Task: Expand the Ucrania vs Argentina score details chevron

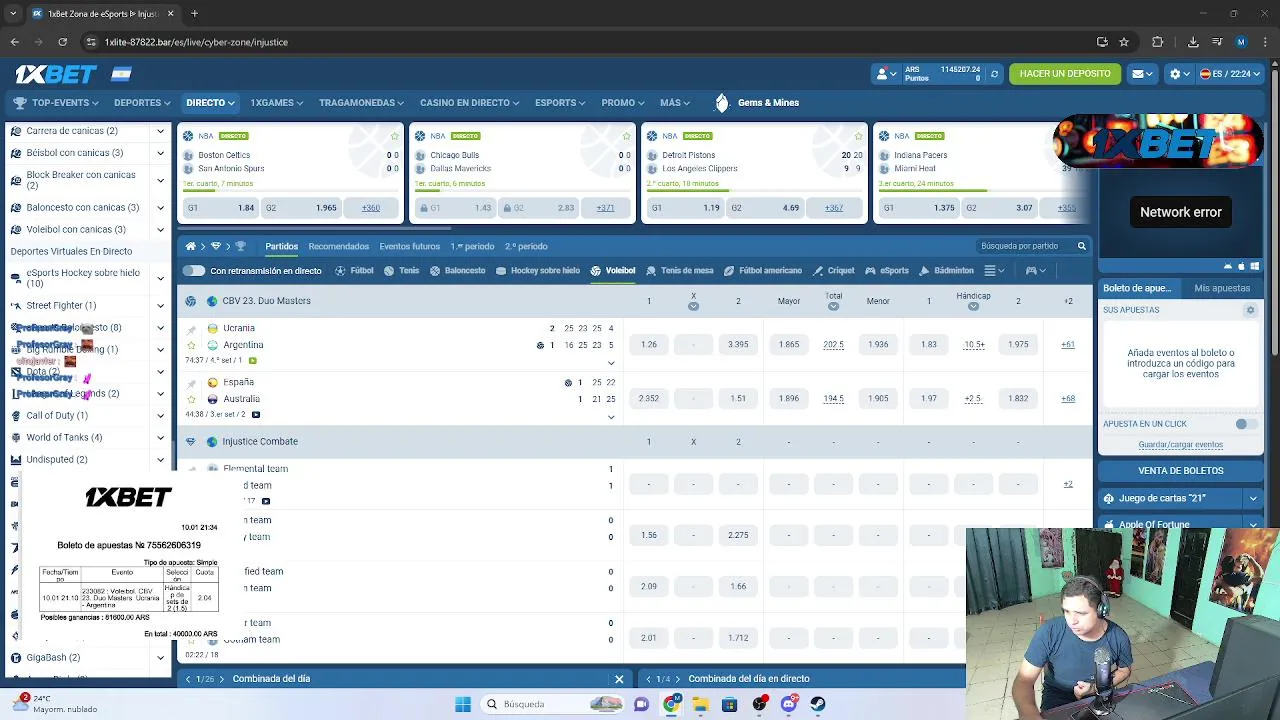Action: (611, 363)
